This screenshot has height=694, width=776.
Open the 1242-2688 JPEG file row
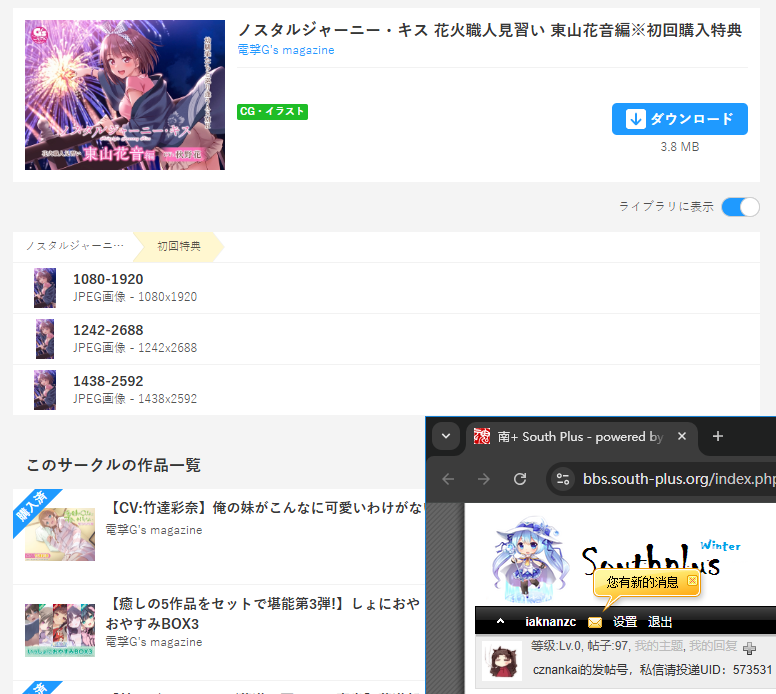(386, 339)
